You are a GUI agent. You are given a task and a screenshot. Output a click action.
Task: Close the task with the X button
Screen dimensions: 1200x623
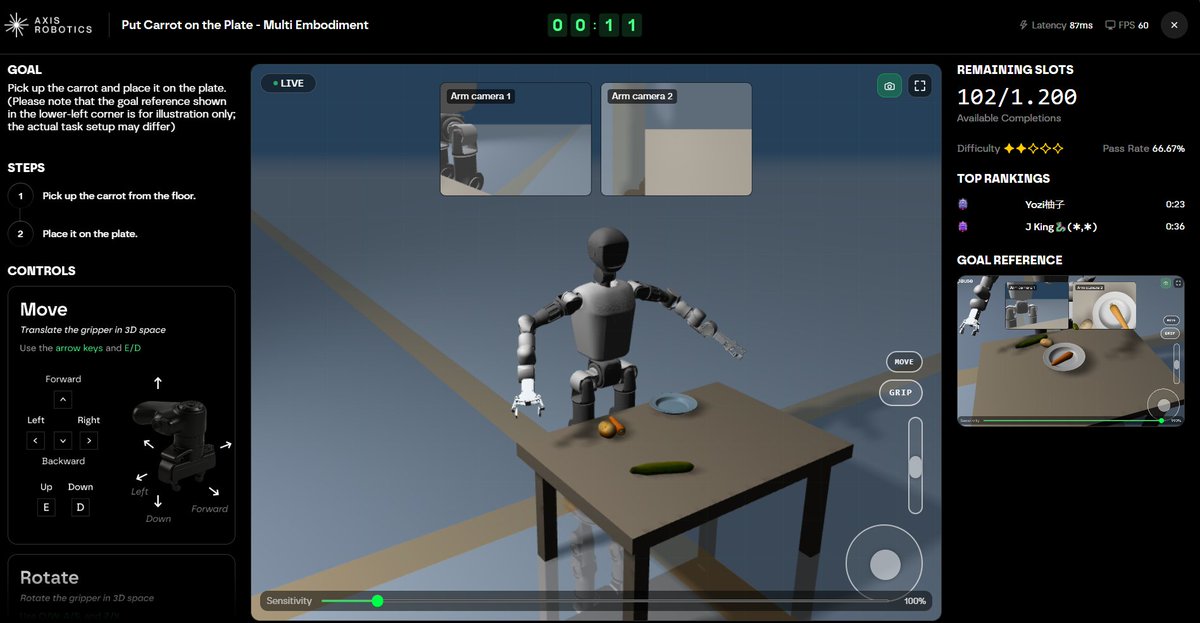click(x=1174, y=25)
